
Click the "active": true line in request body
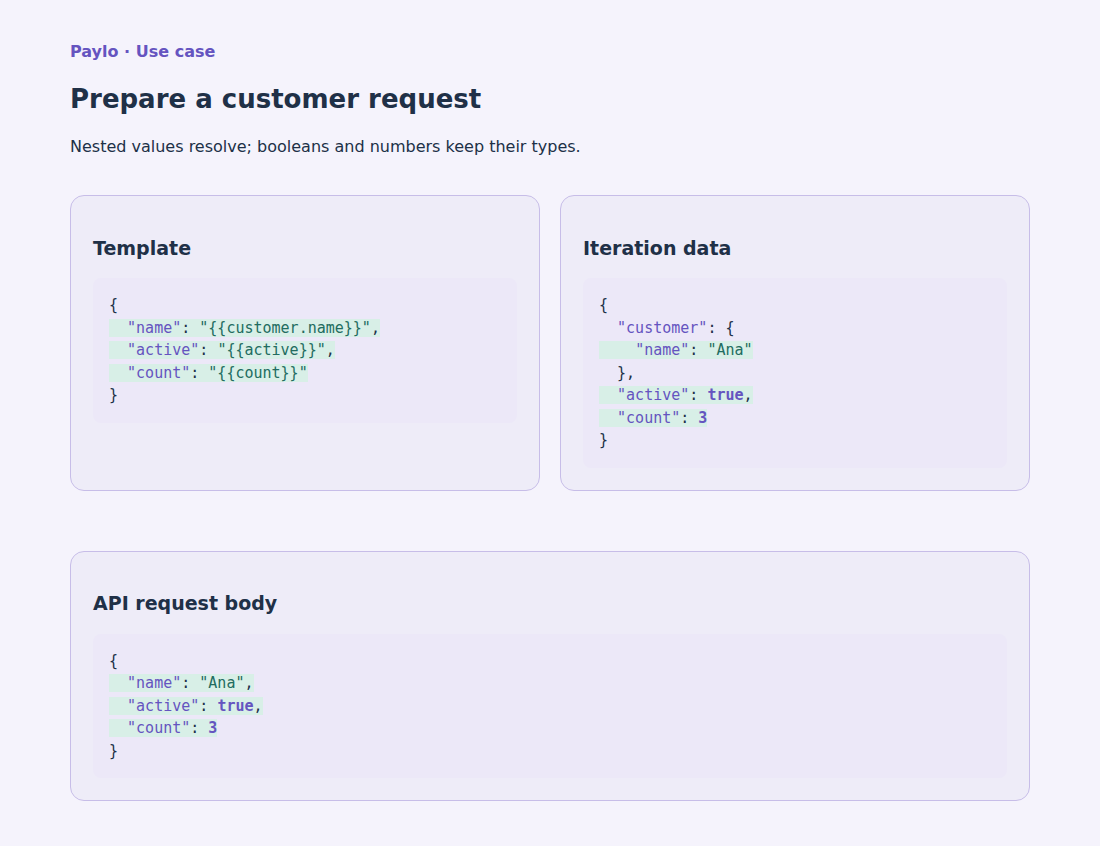pos(185,706)
